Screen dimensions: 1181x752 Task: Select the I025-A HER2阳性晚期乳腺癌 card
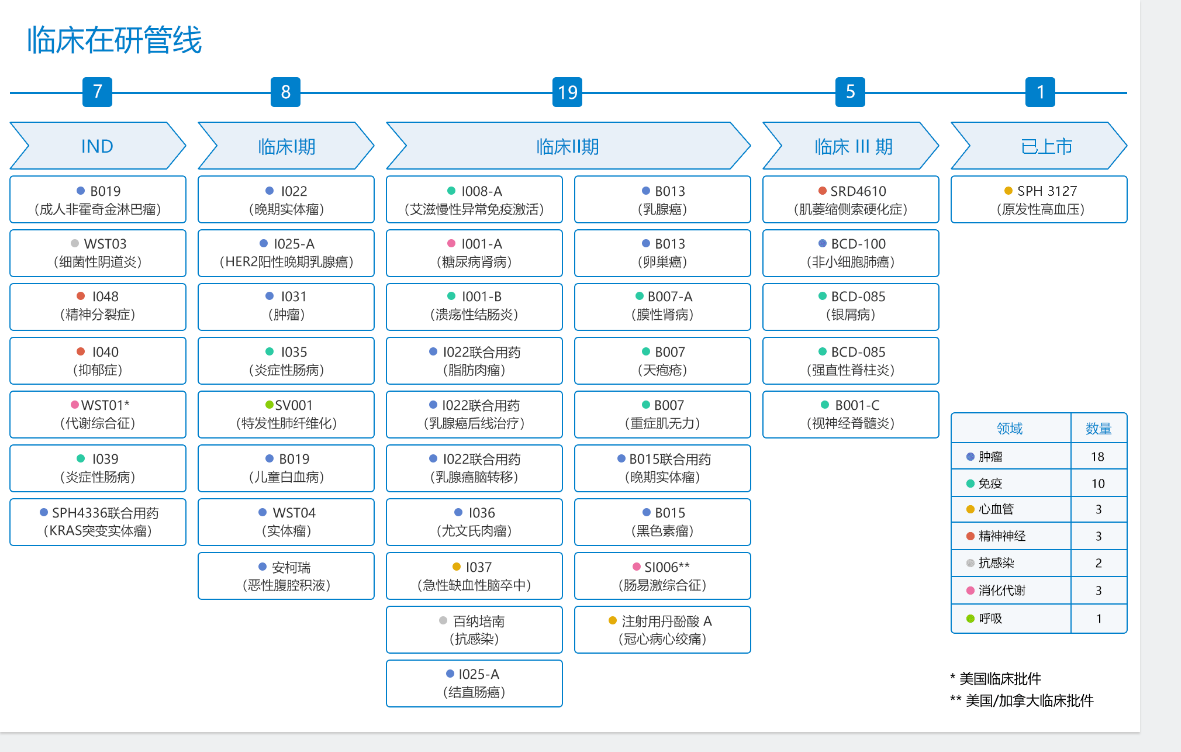click(286, 253)
